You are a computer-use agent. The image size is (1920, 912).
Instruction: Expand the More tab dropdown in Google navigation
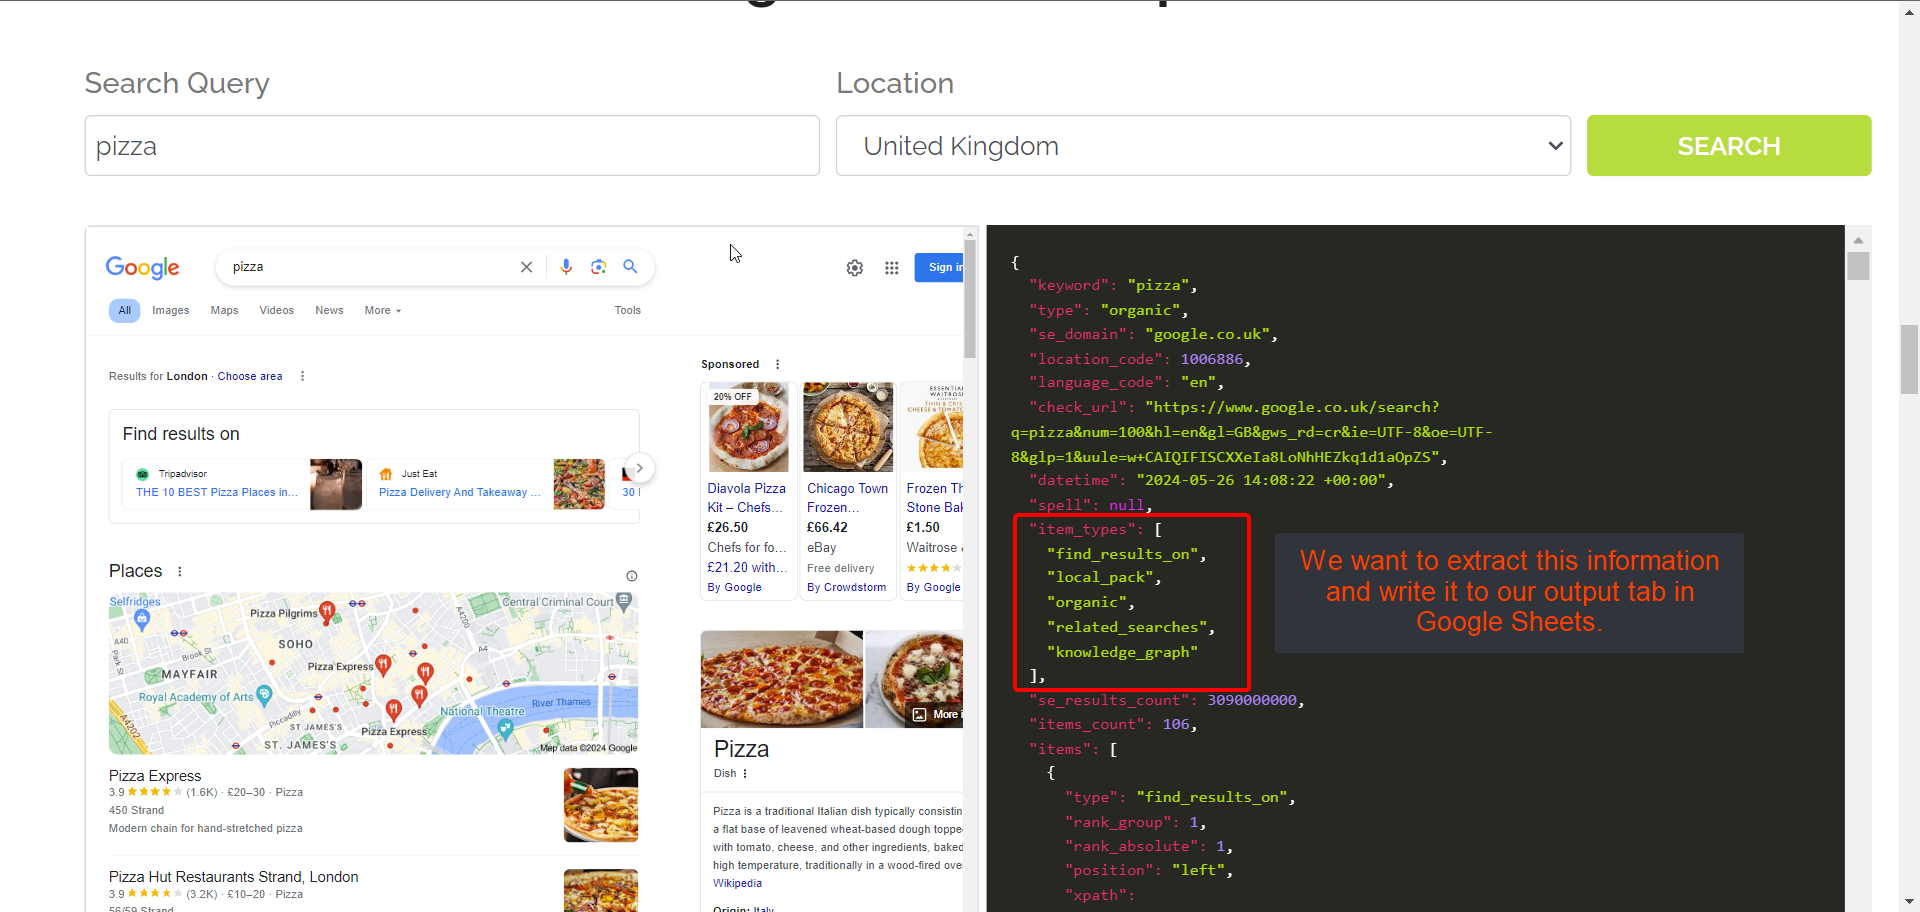point(382,310)
